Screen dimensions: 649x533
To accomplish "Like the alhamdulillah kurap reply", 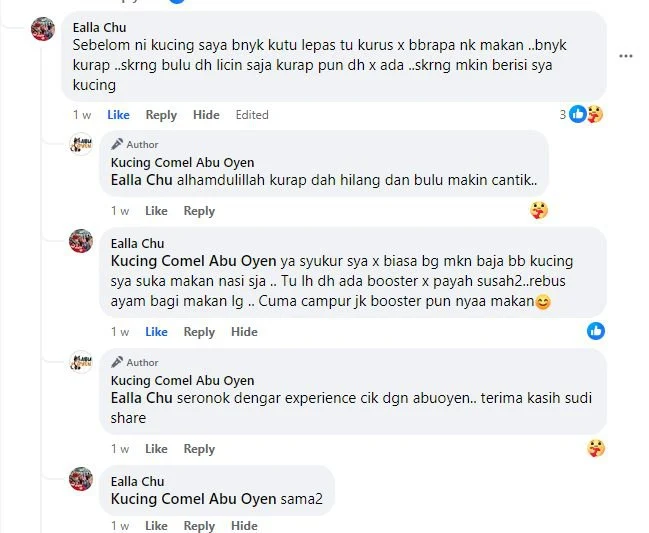I will [x=156, y=211].
